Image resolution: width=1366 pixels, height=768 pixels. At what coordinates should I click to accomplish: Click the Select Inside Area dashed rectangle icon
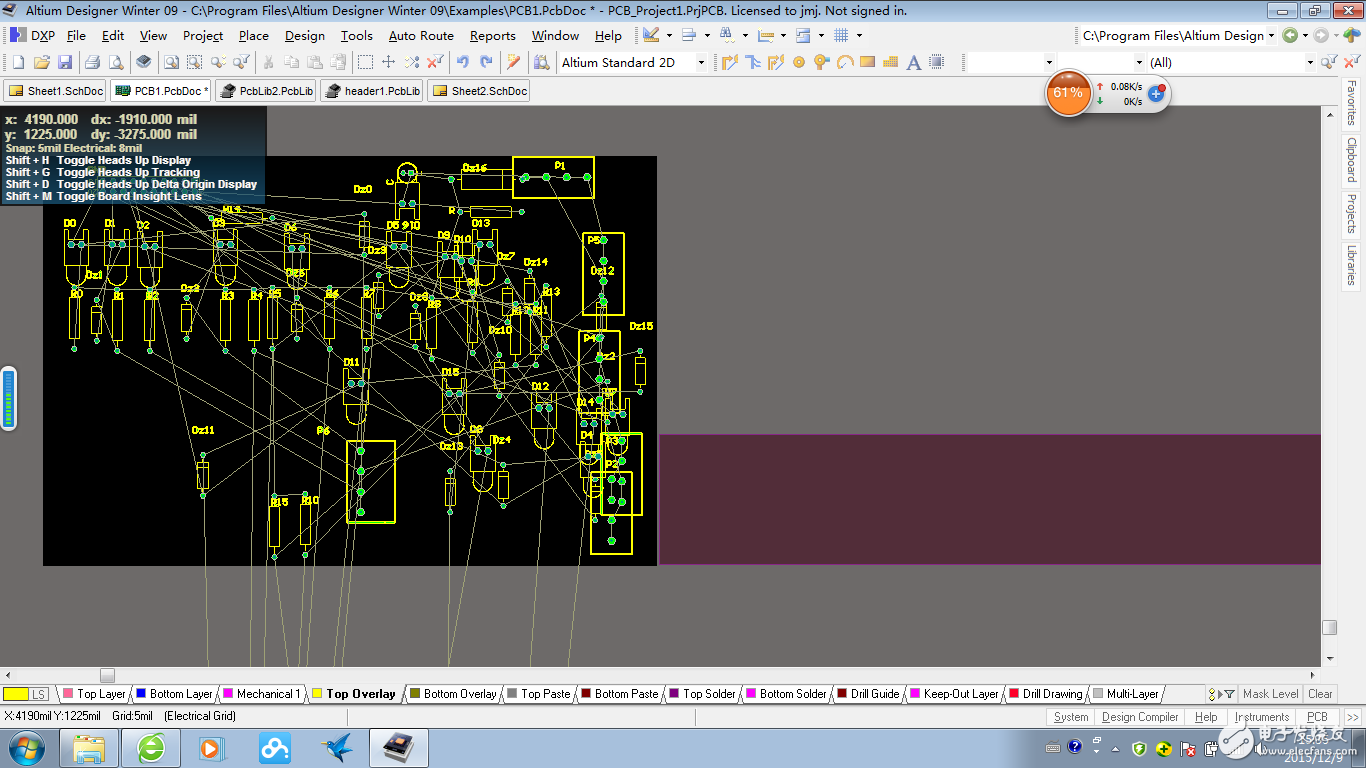coord(365,62)
